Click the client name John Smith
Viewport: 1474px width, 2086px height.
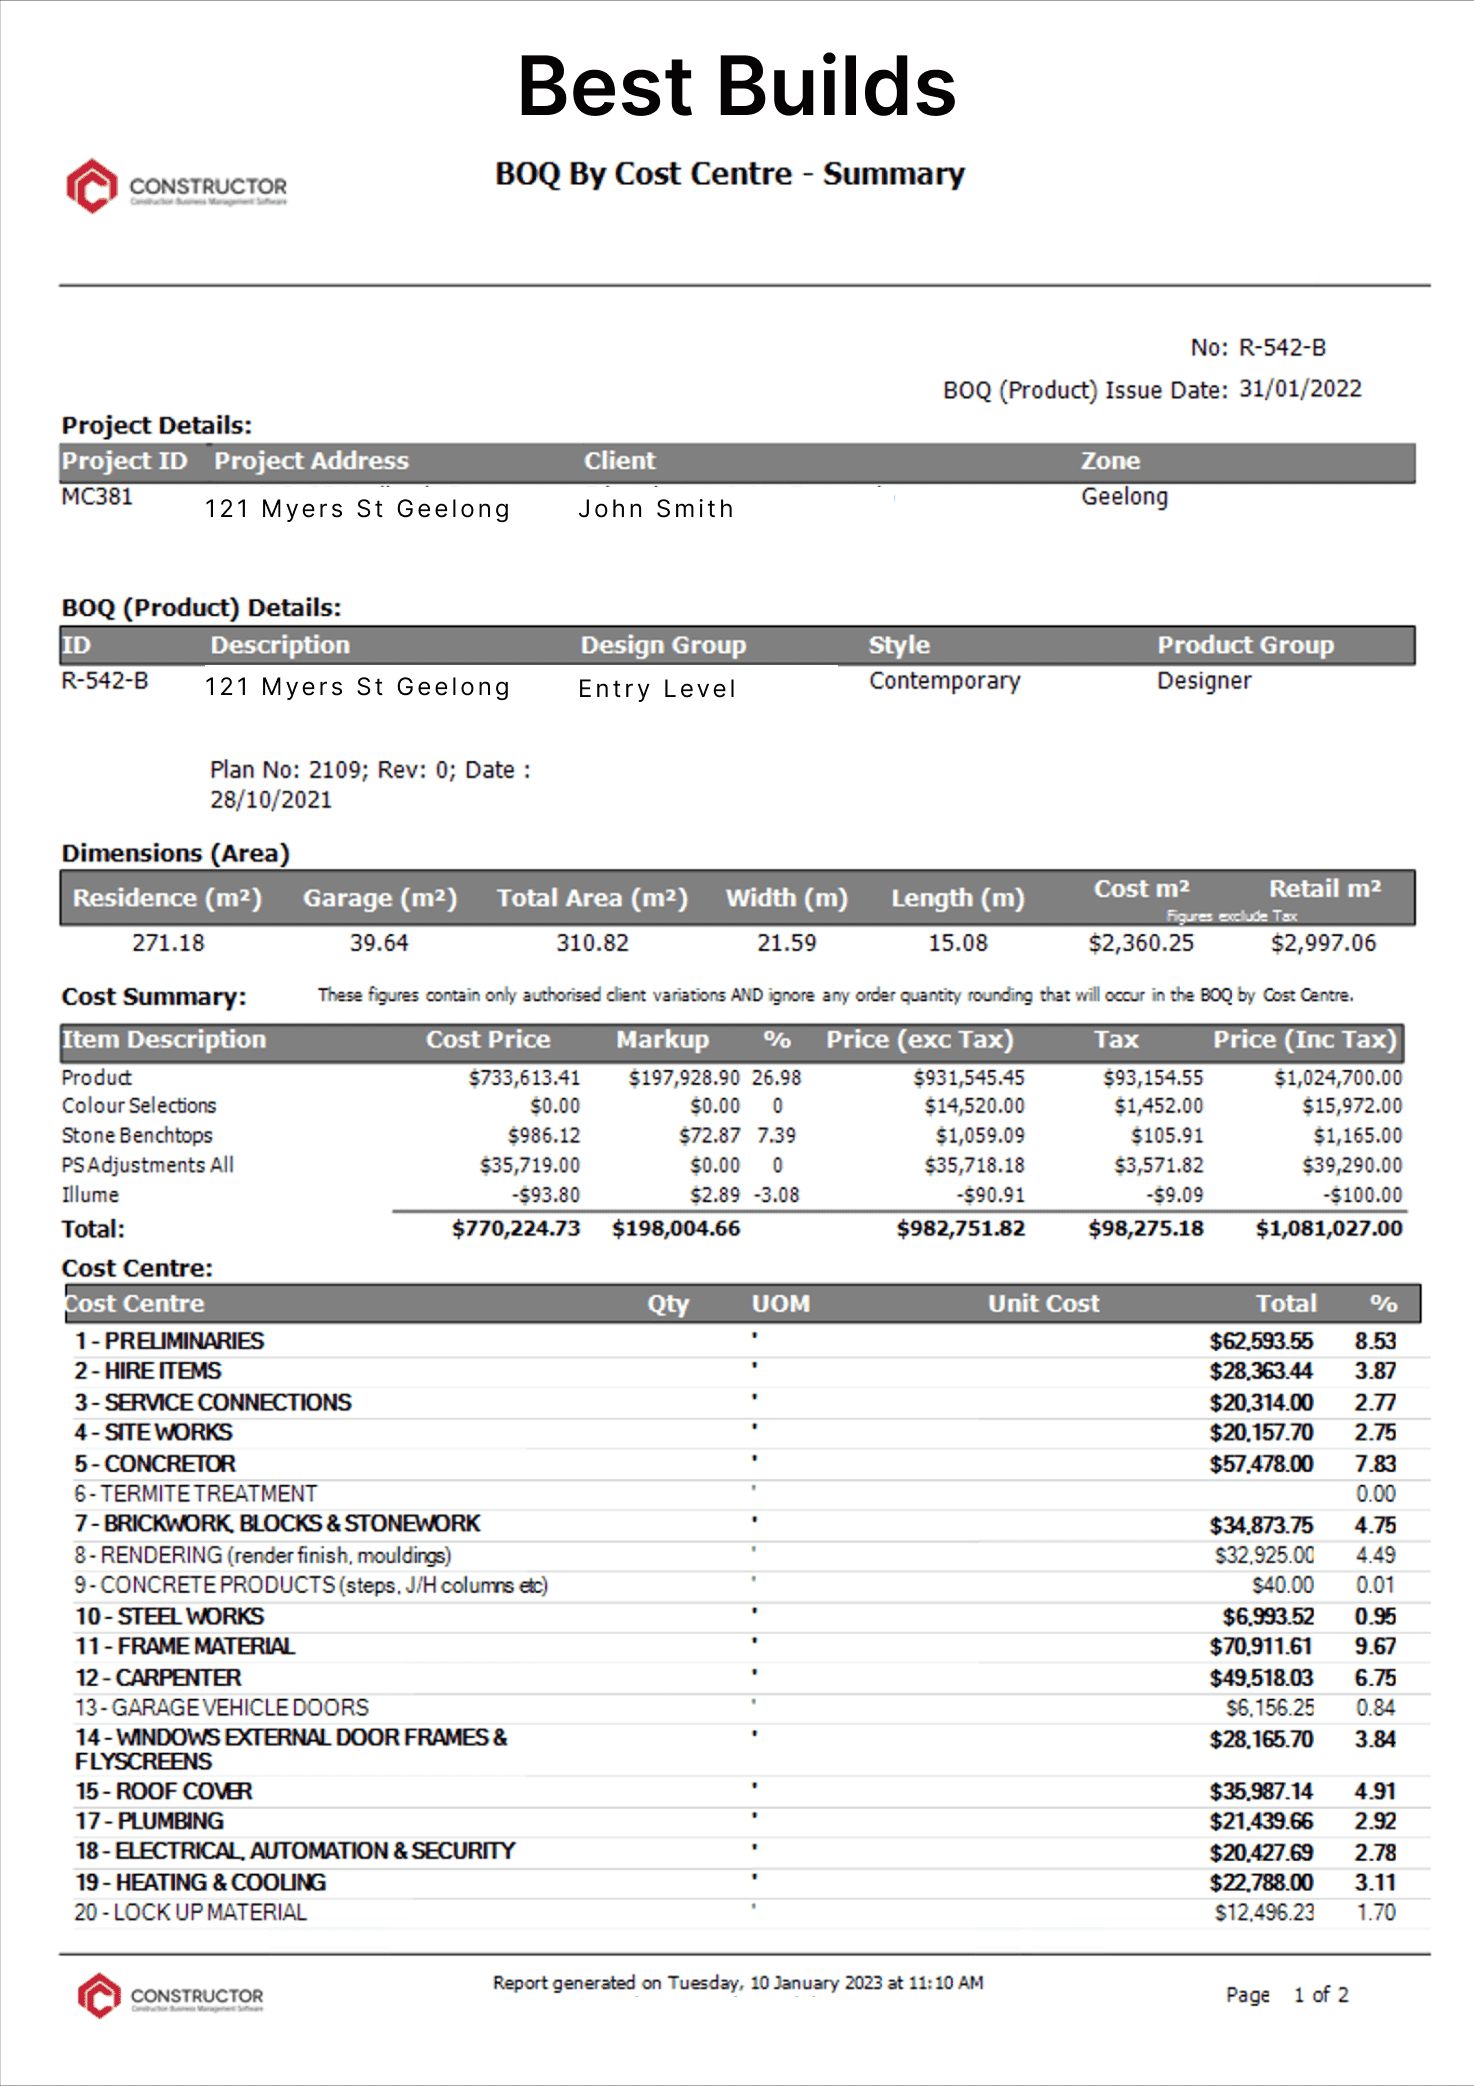656,509
